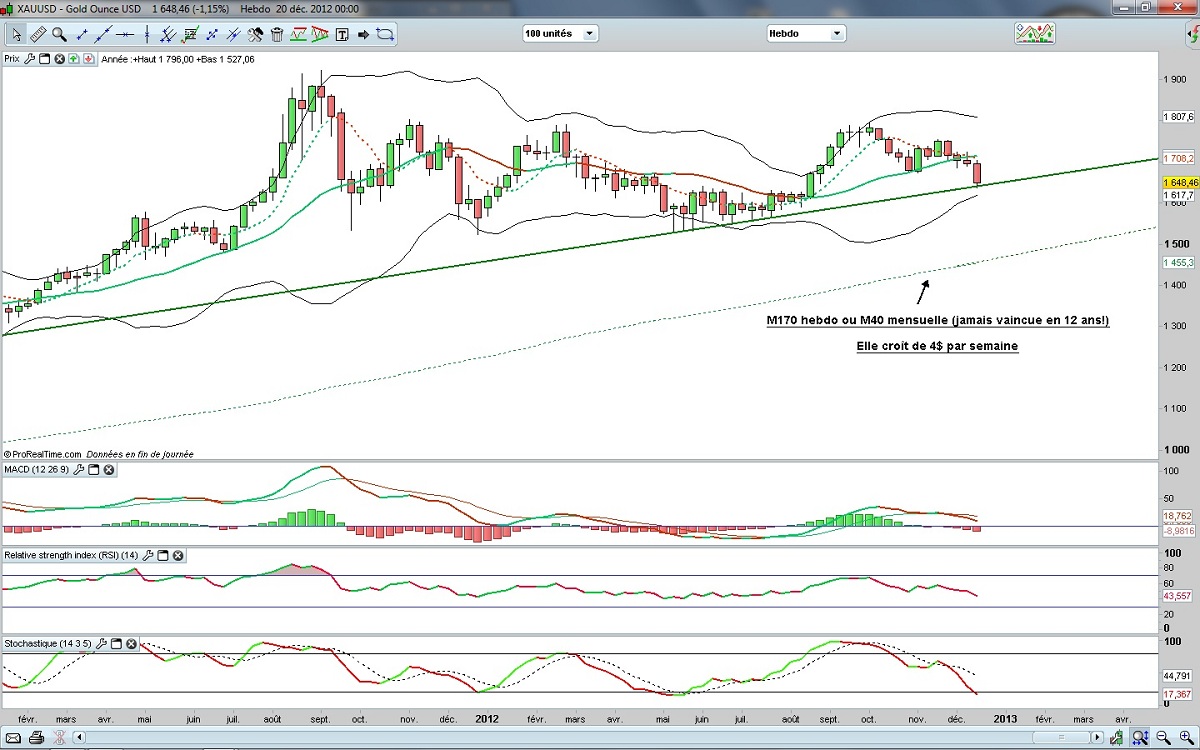
Task: Open the '100 unités' dropdown
Action: pos(560,34)
